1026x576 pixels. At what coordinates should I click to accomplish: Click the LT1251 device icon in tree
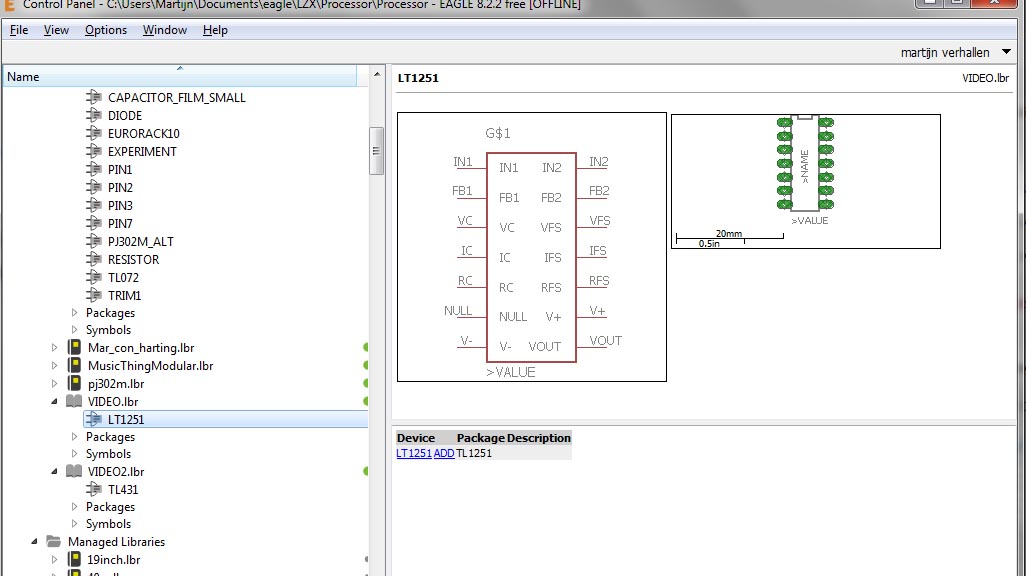coord(94,419)
